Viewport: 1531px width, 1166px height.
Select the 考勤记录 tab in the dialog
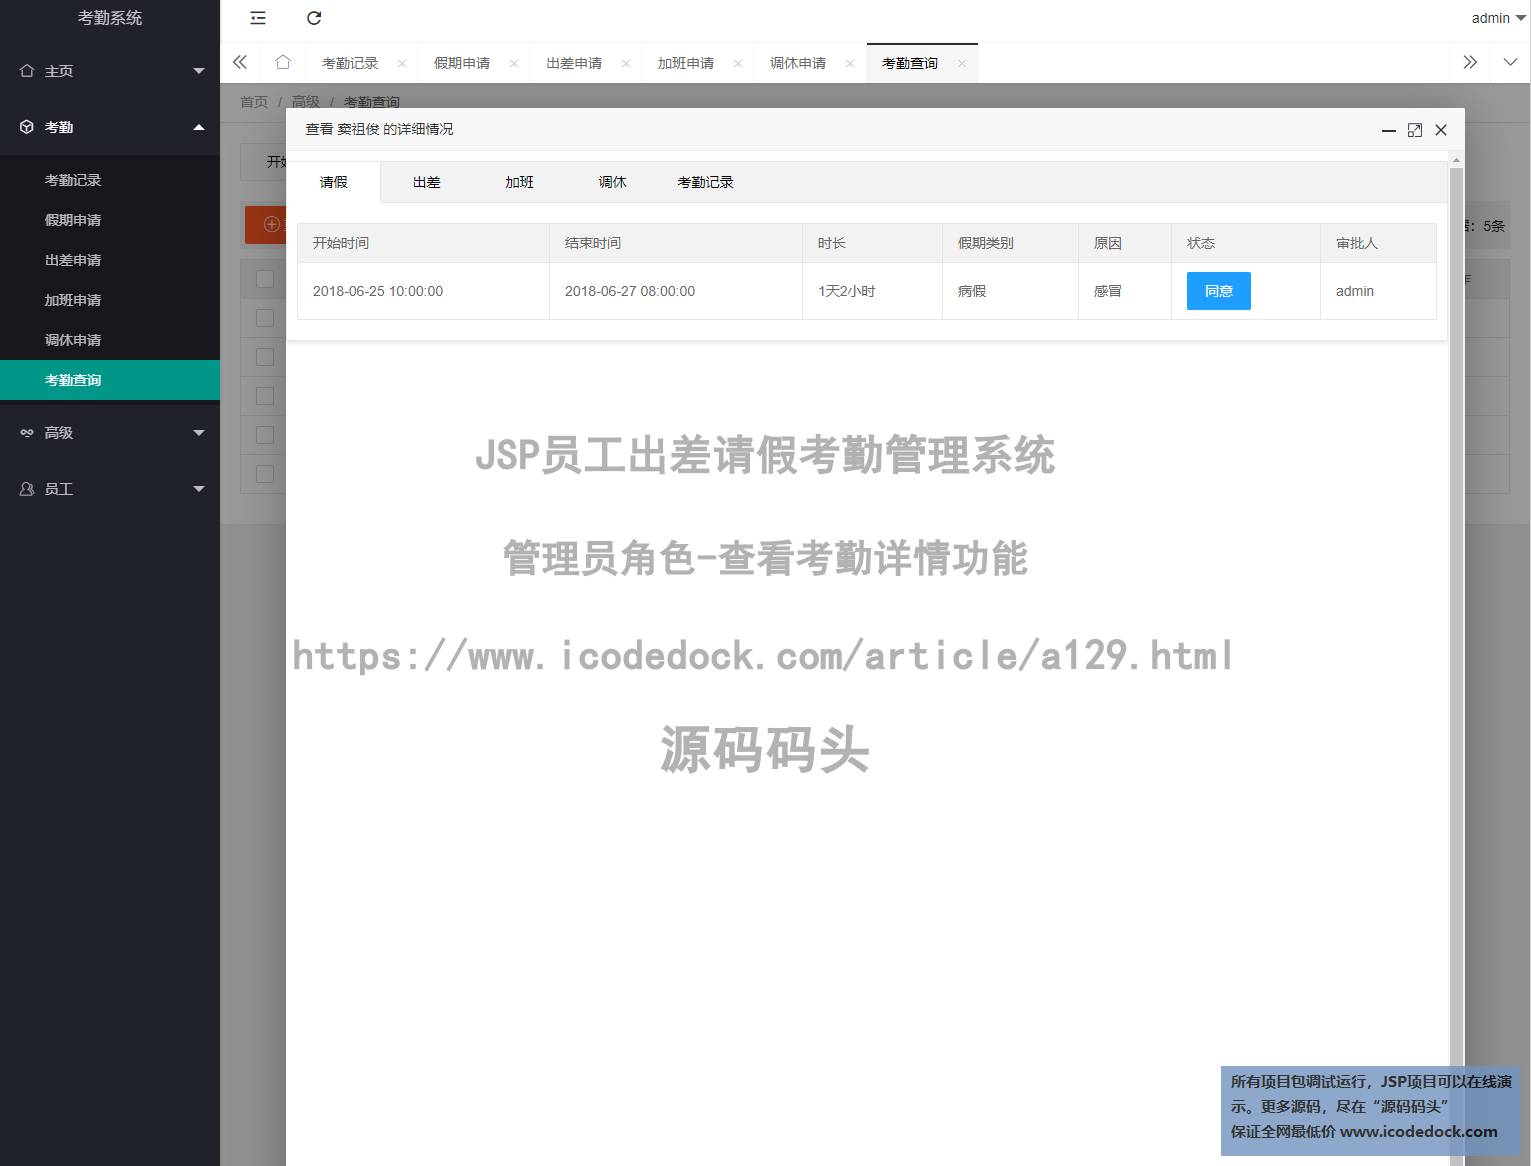pyautogui.click(x=706, y=182)
